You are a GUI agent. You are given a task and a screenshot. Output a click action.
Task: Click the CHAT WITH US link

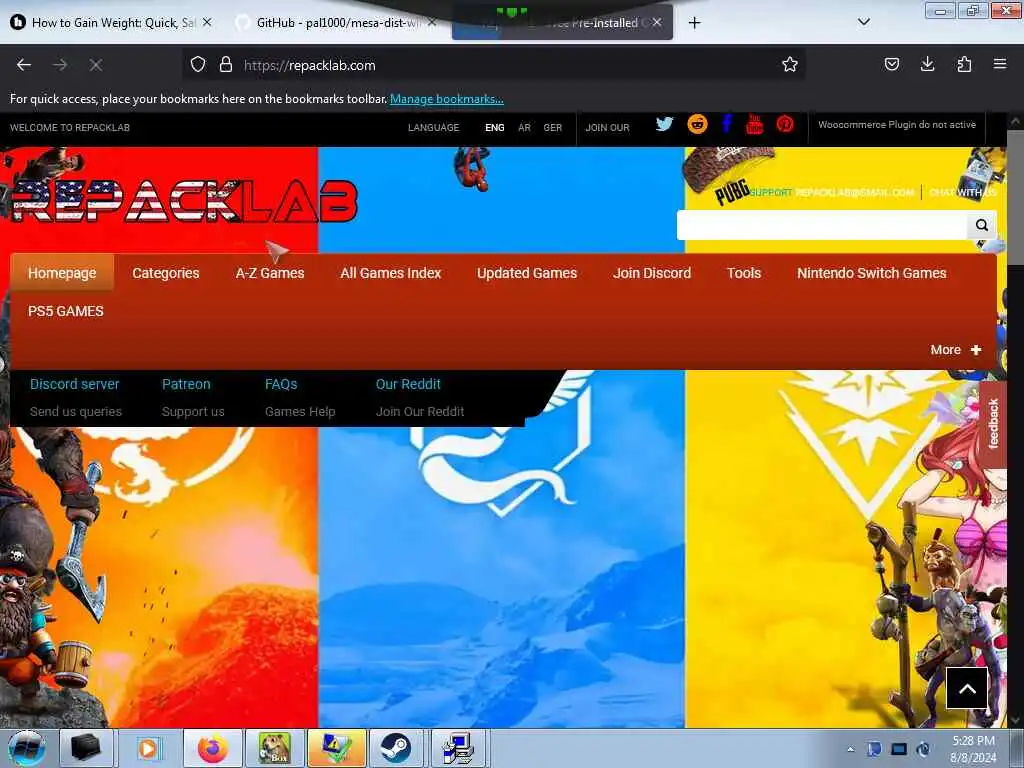(963, 192)
